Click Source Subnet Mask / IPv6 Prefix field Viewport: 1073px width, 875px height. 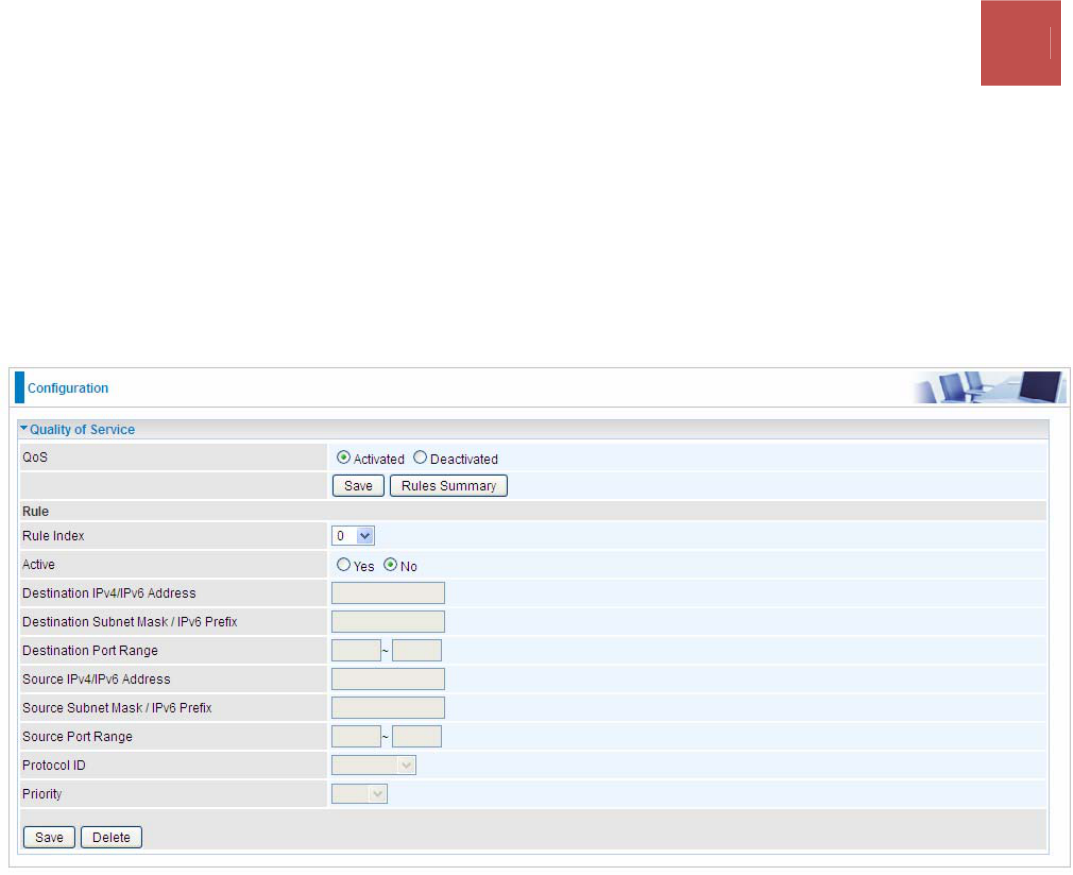point(388,708)
